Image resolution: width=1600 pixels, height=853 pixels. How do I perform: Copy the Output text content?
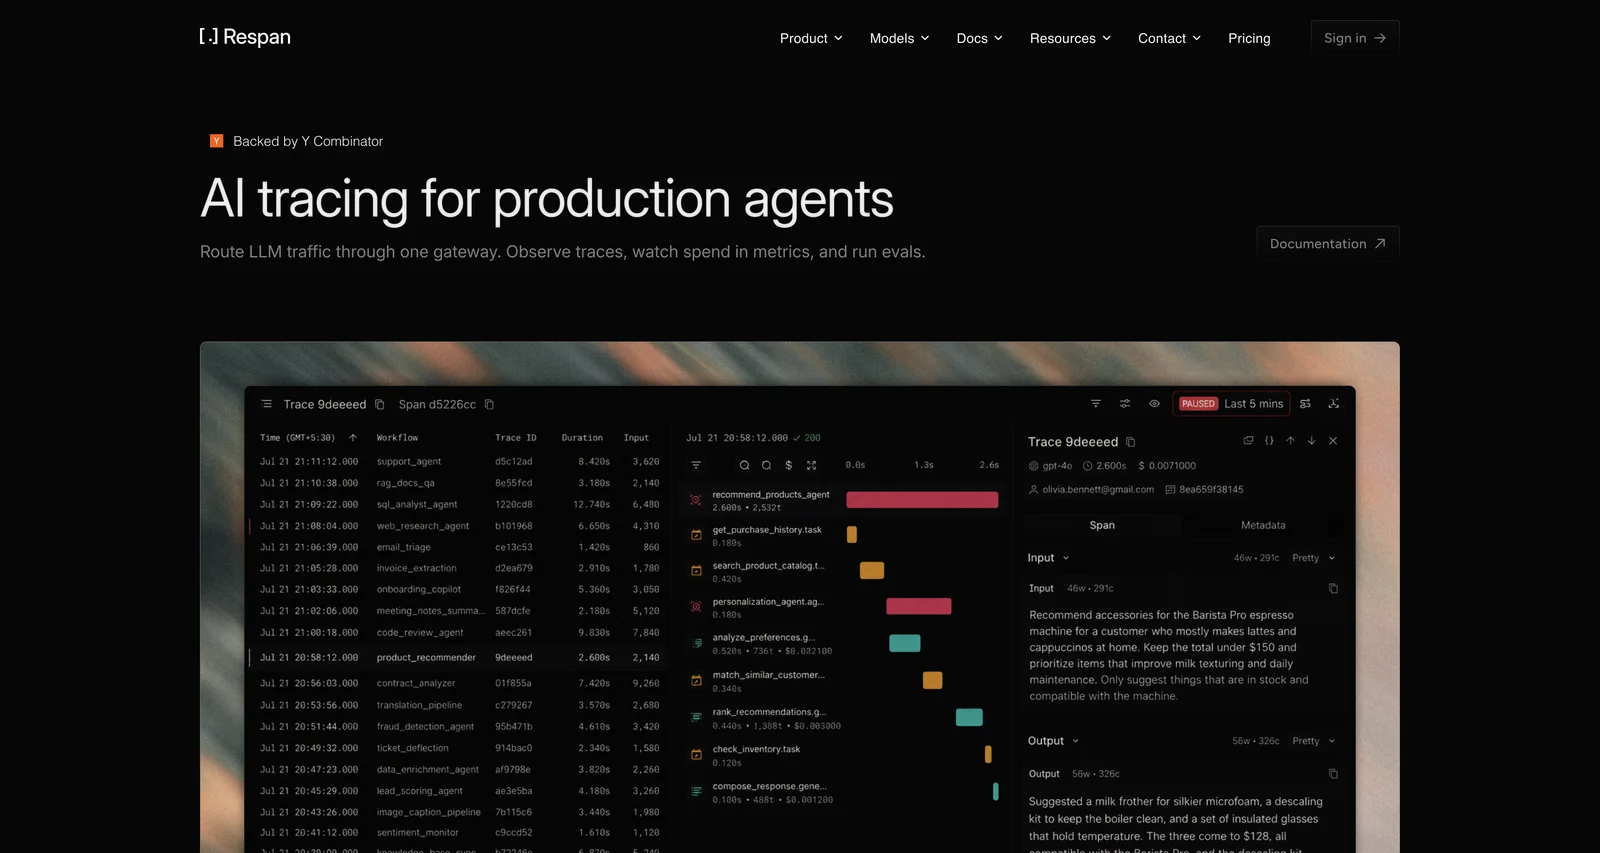(x=1333, y=773)
